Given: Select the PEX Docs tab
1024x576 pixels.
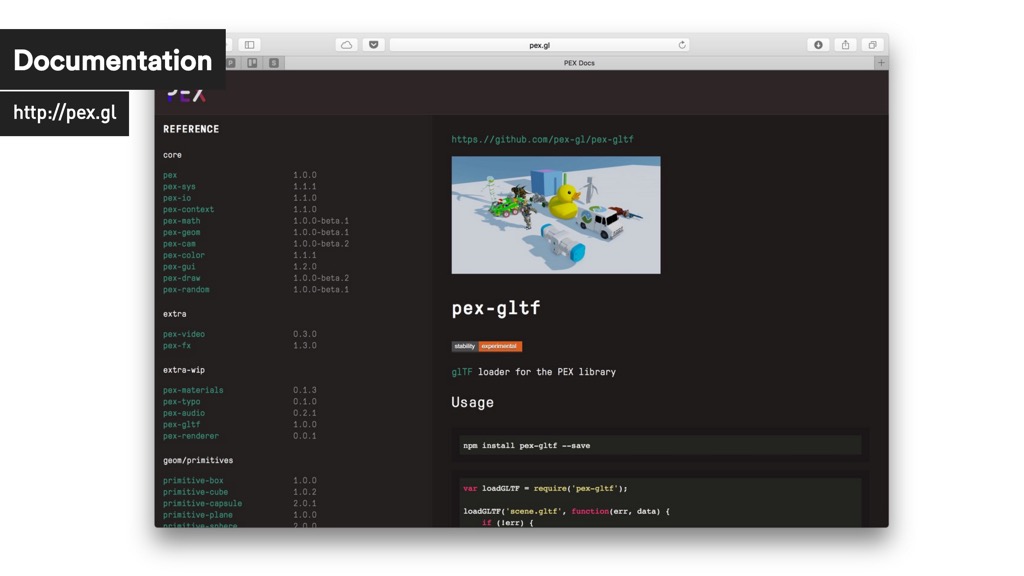Looking at the screenshot, I should (579, 63).
